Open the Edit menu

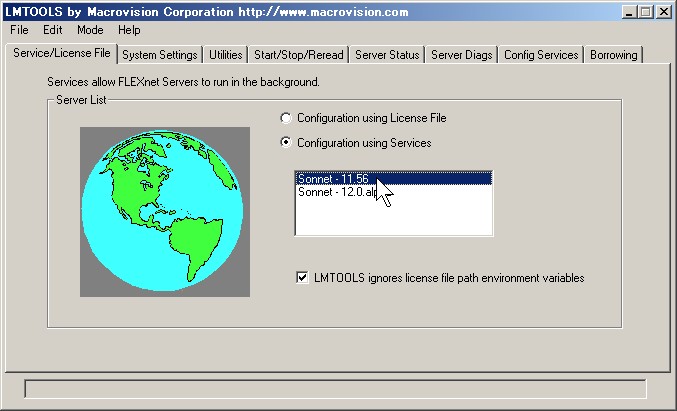click(52, 30)
